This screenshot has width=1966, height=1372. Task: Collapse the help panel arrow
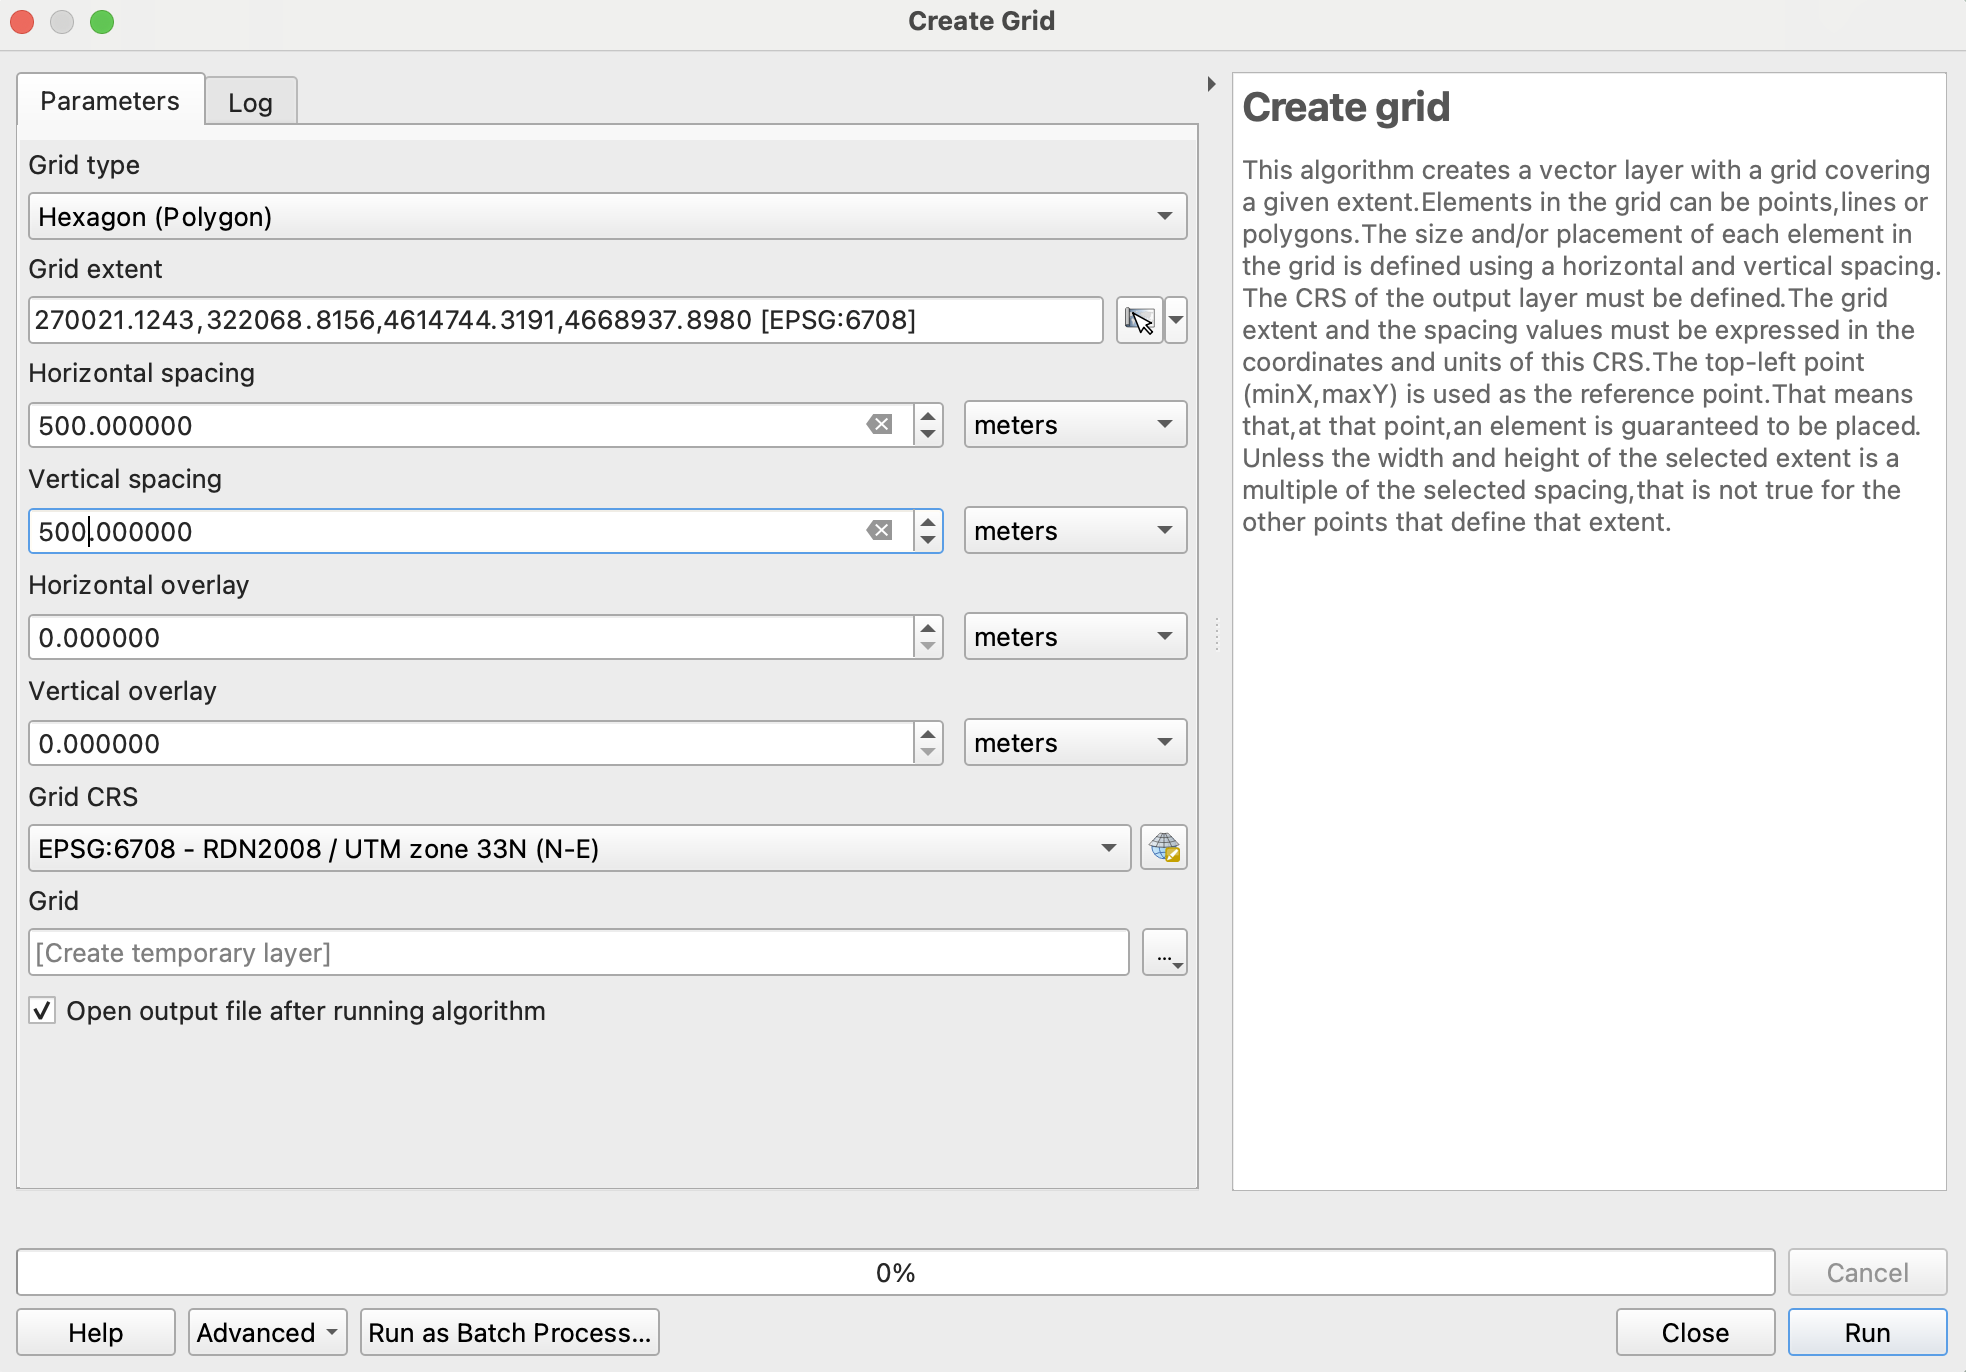pyautogui.click(x=1211, y=84)
